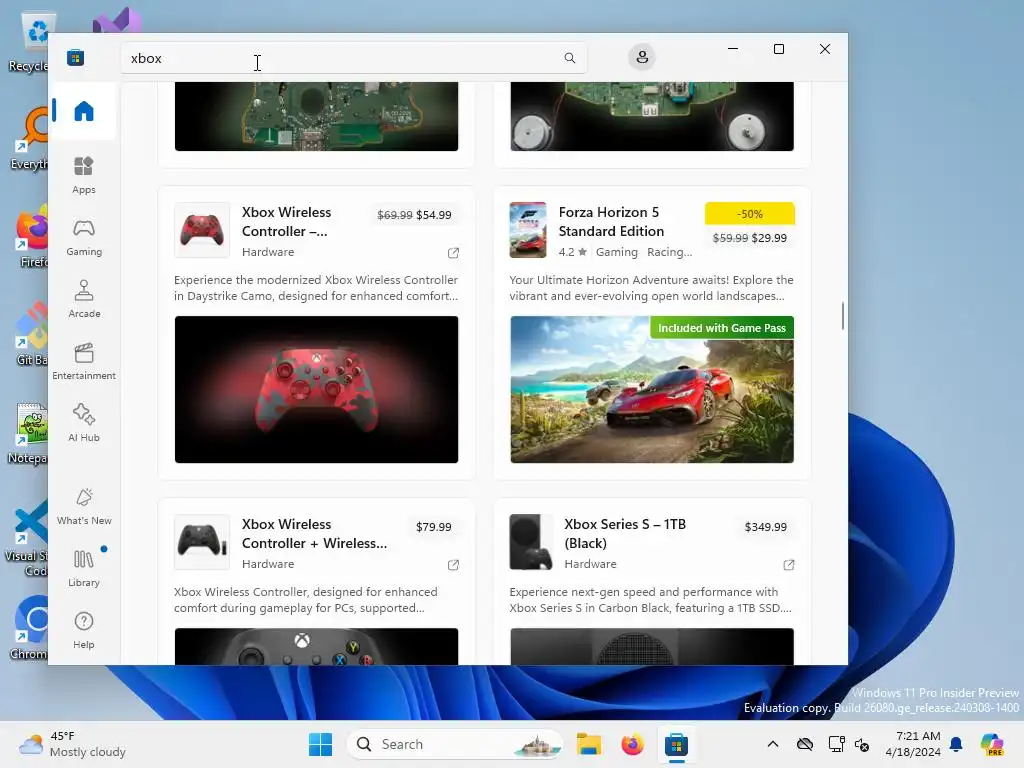Screen dimensions: 1024x768
Task: Click the Camo controller description text
Action: [316, 288]
